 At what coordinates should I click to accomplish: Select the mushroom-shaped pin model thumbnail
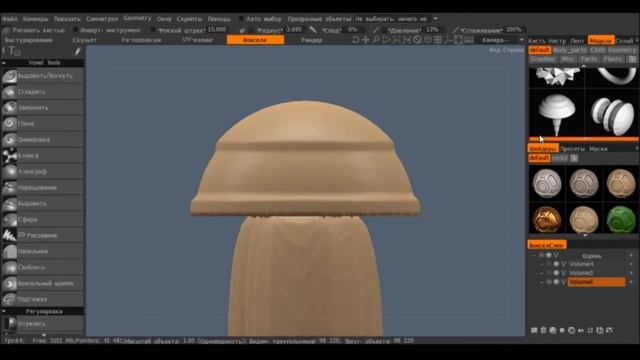(557, 114)
